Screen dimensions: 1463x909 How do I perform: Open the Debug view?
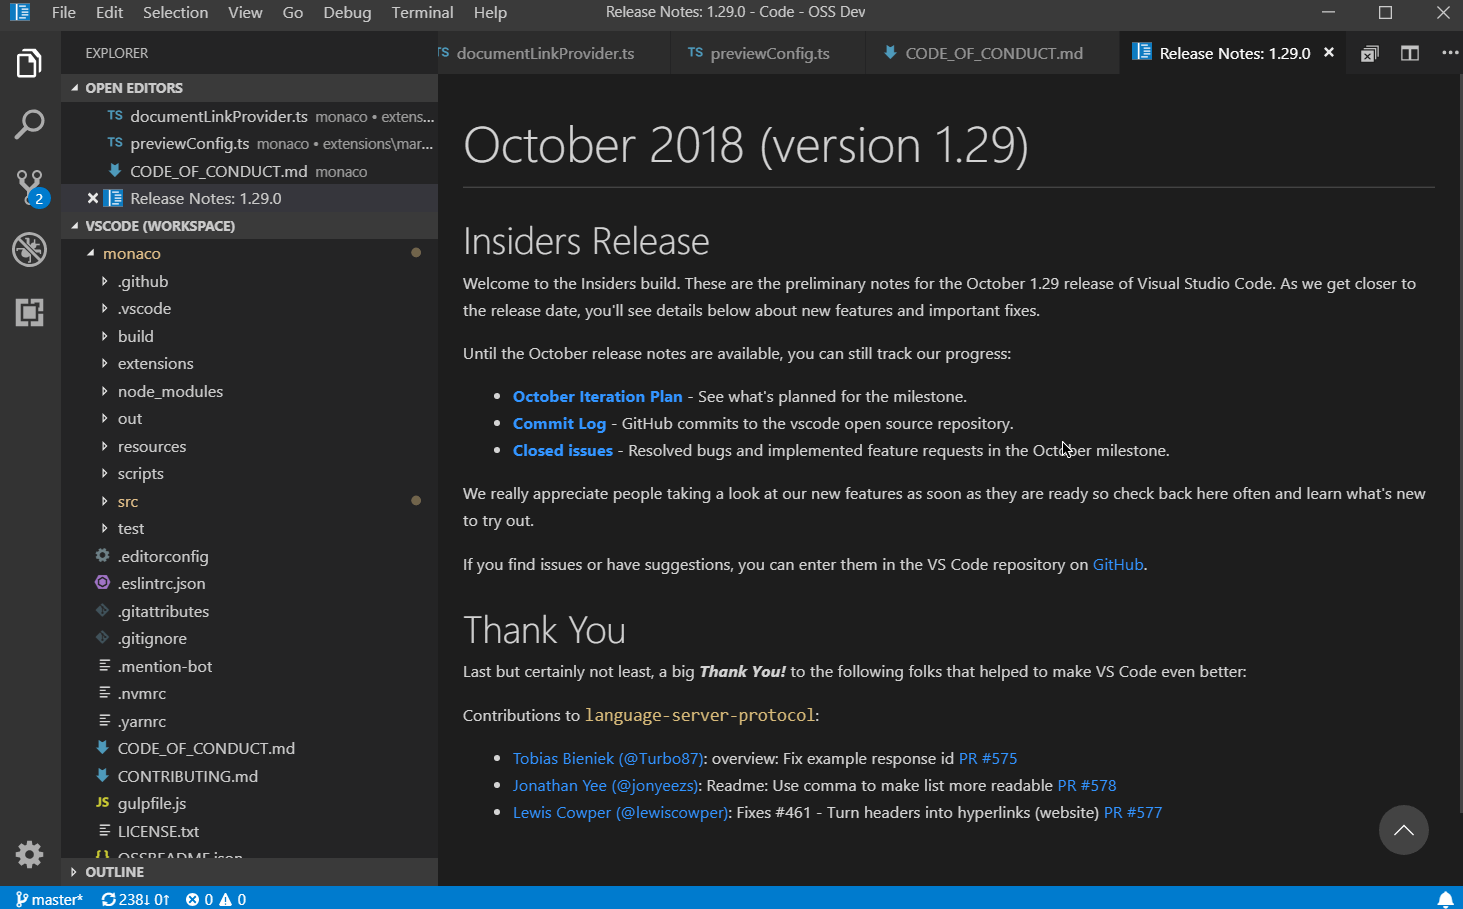point(30,250)
